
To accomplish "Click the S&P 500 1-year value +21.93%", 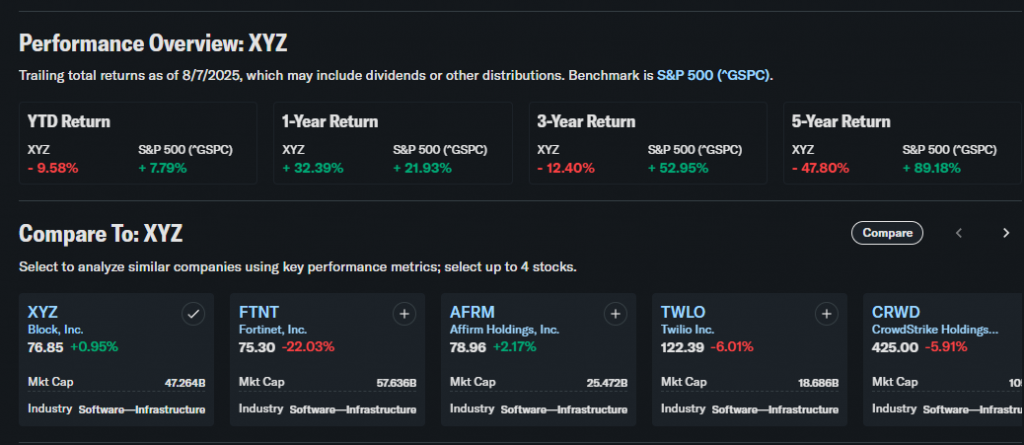I will click(423, 168).
